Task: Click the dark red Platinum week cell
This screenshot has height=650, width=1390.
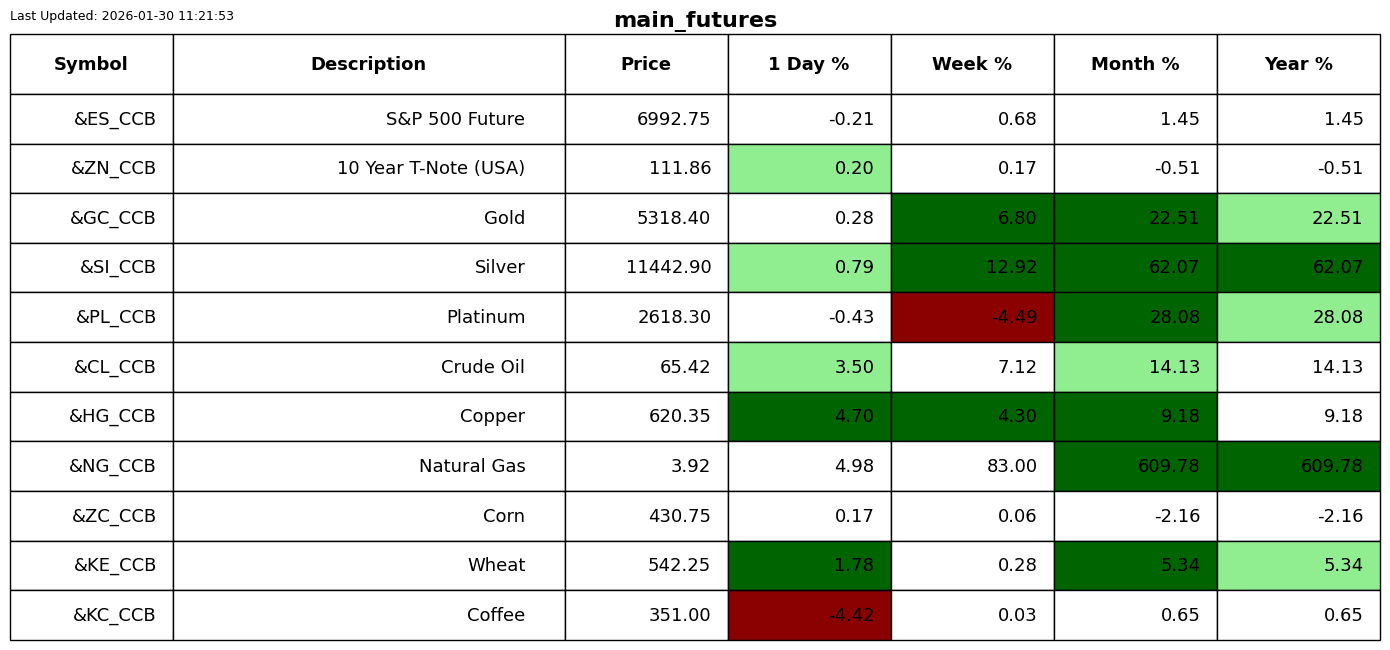Action: pos(972,318)
